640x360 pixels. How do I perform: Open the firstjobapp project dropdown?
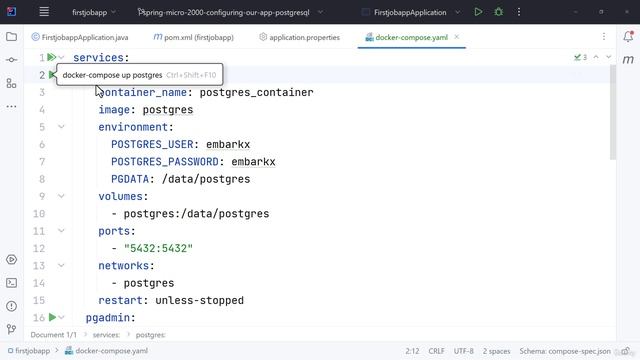point(94,12)
